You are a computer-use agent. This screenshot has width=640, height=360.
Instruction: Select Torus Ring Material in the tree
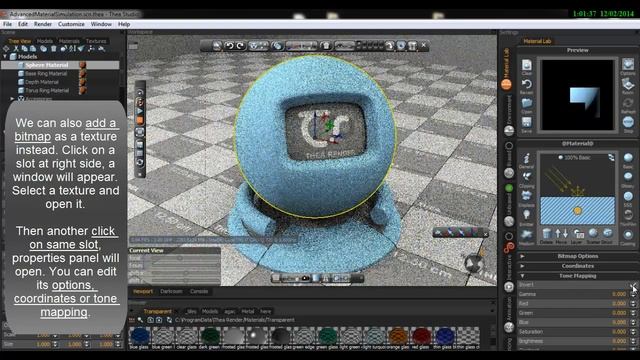pos(47,91)
